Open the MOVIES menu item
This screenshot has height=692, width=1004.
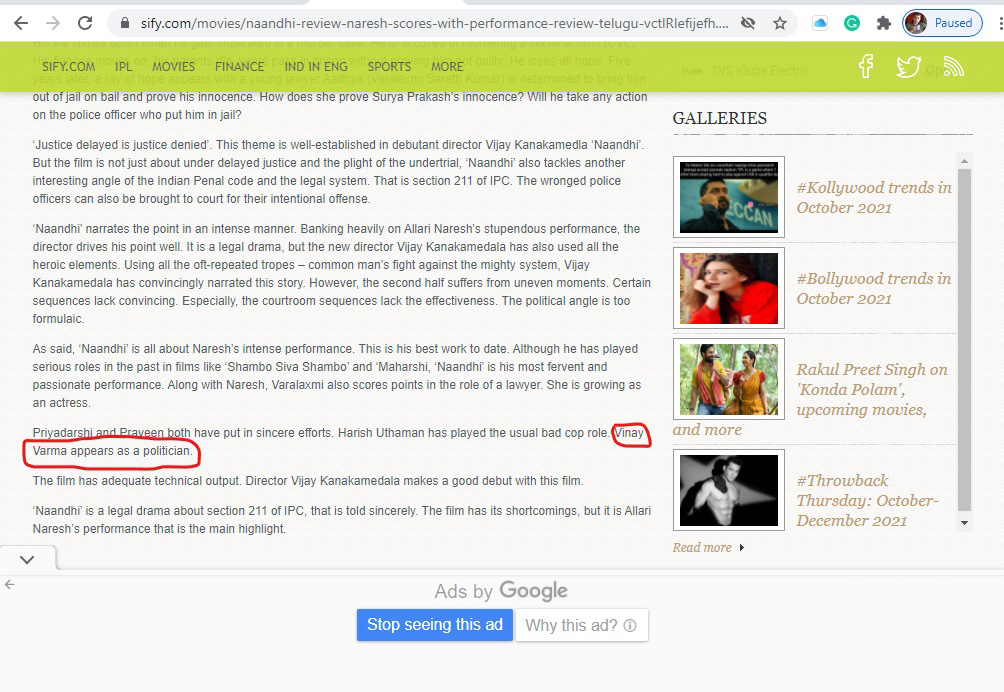(x=173, y=67)
